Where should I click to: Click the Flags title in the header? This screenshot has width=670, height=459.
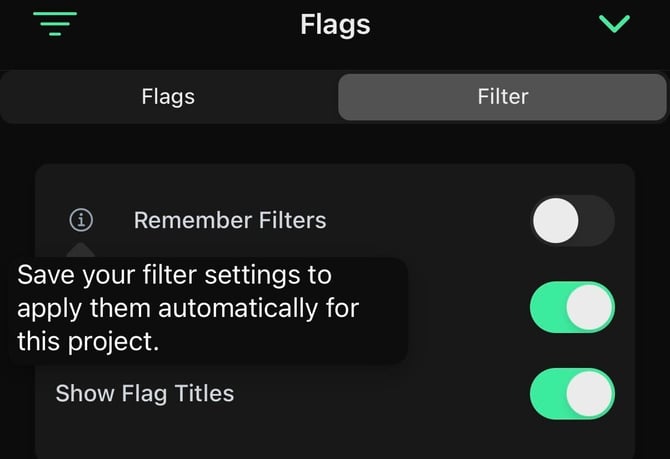(x=335, y=24)
